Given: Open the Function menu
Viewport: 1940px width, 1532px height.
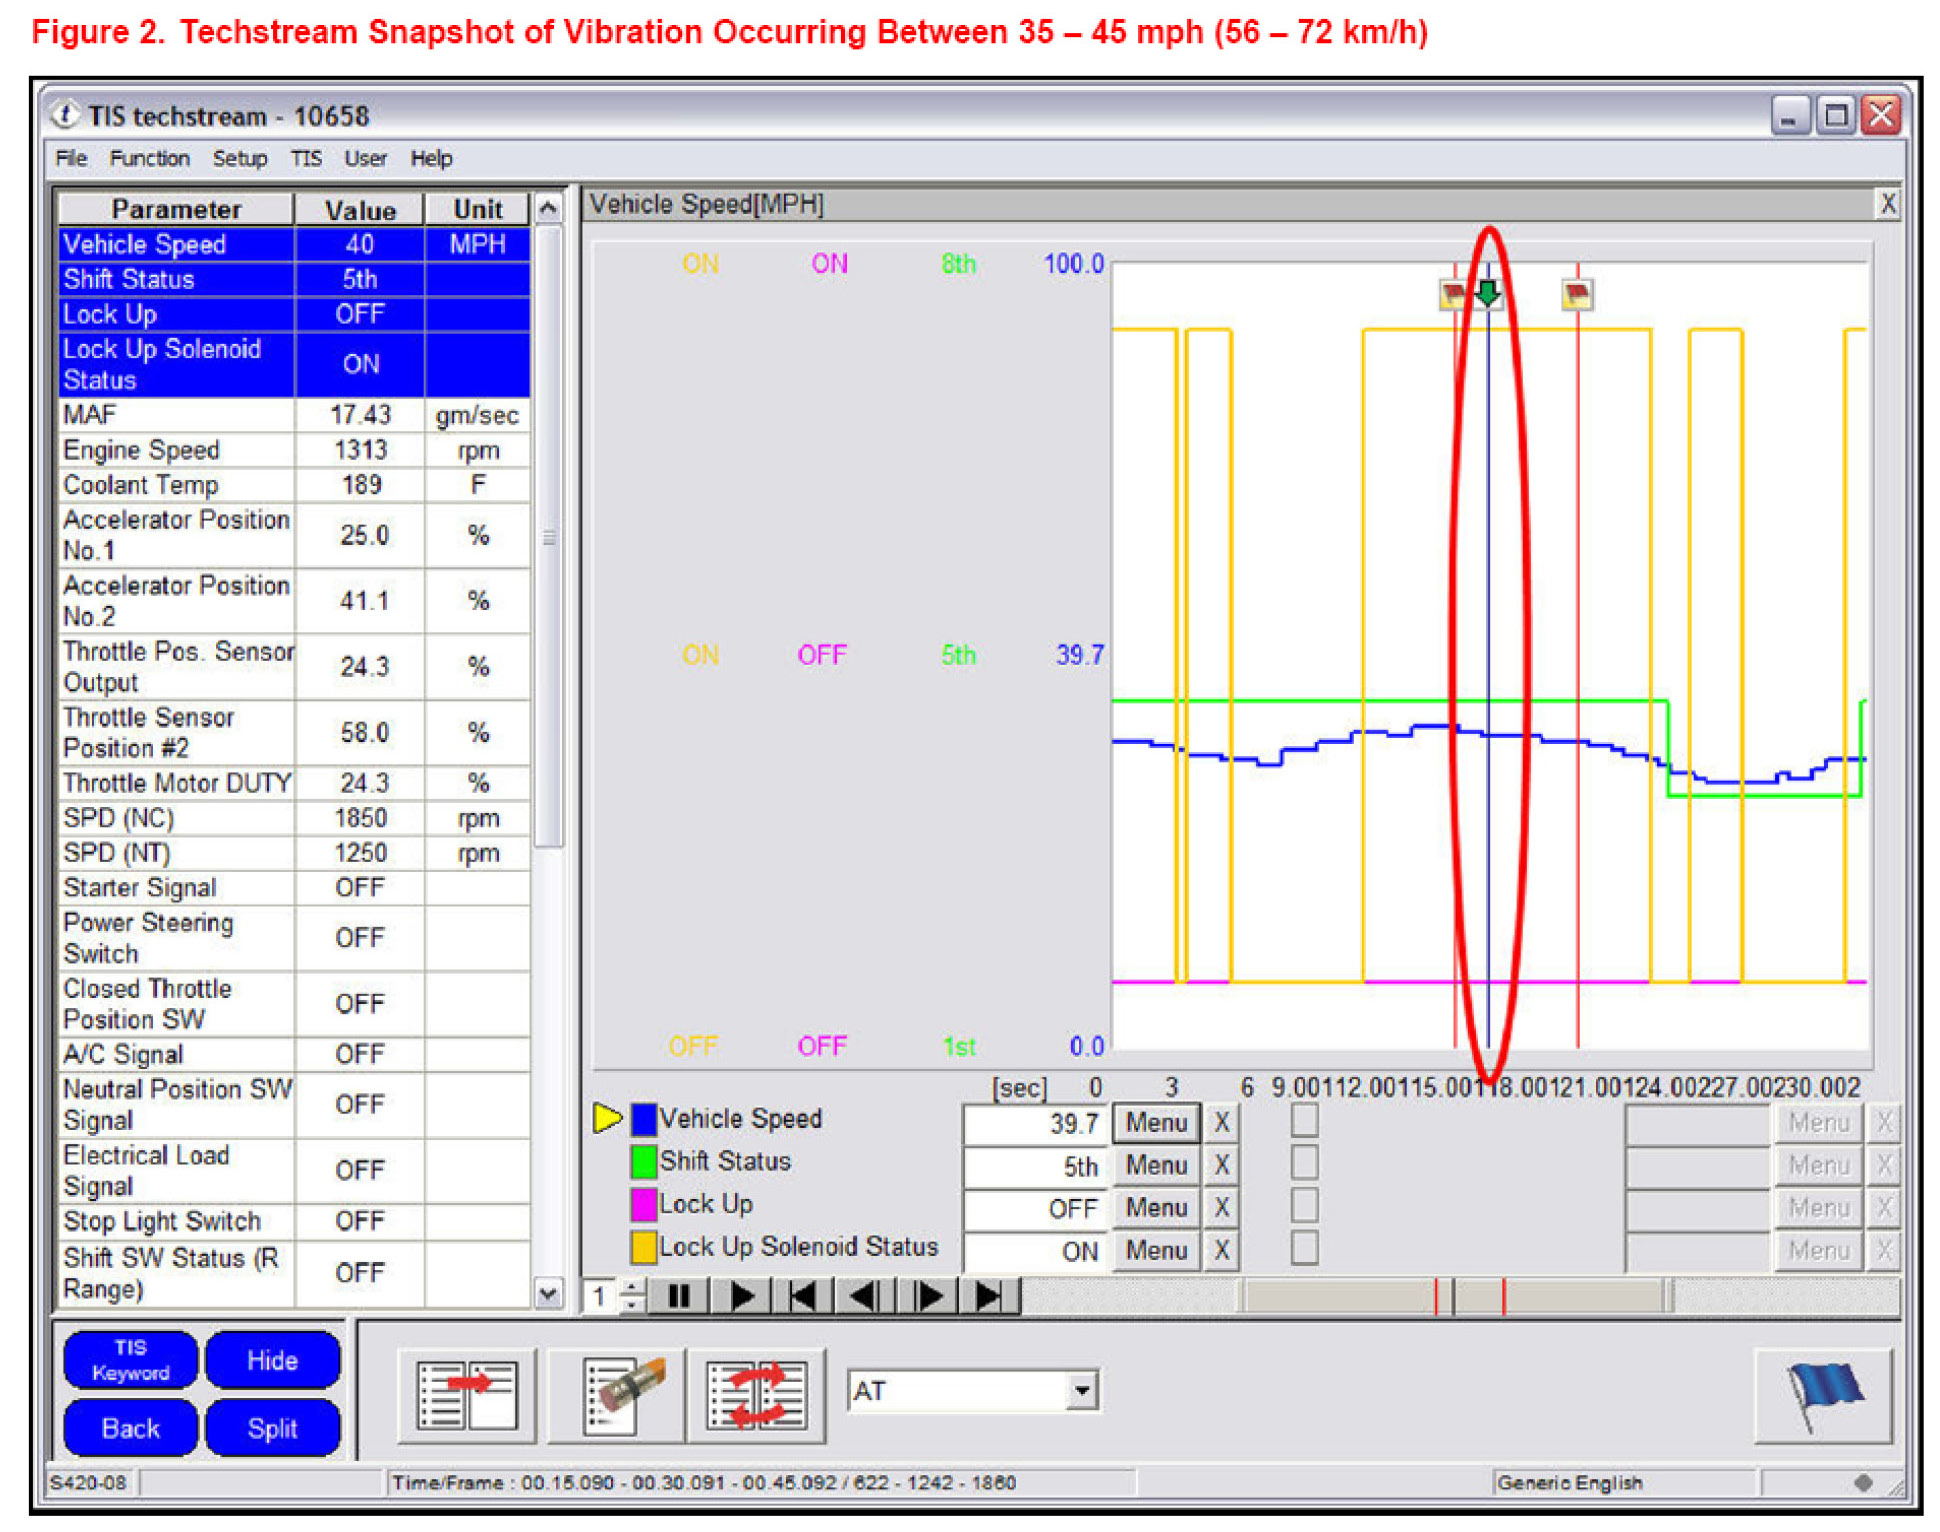Looking at the screenshot, I should point(149,159).
